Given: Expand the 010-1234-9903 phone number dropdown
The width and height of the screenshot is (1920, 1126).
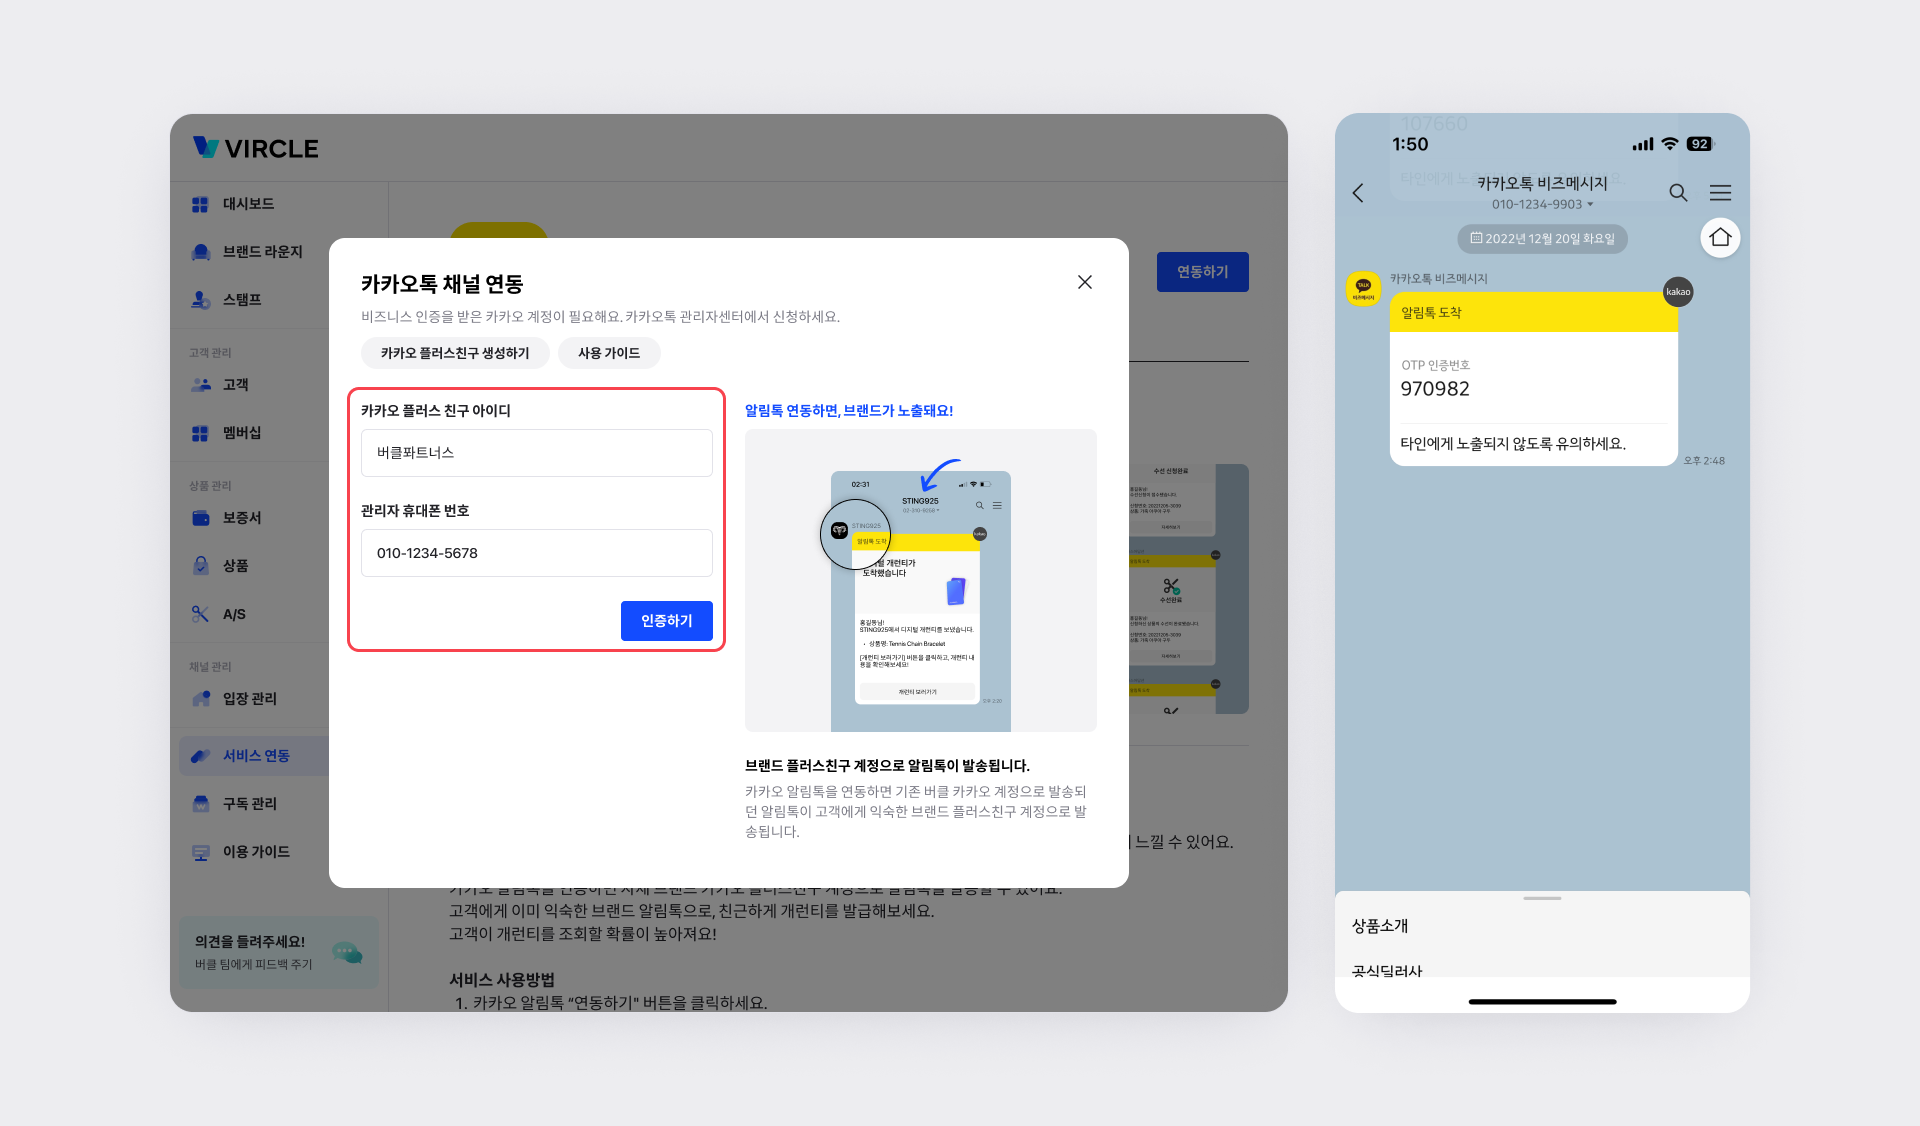Looking at the screenshot, I should (1542, 204).
